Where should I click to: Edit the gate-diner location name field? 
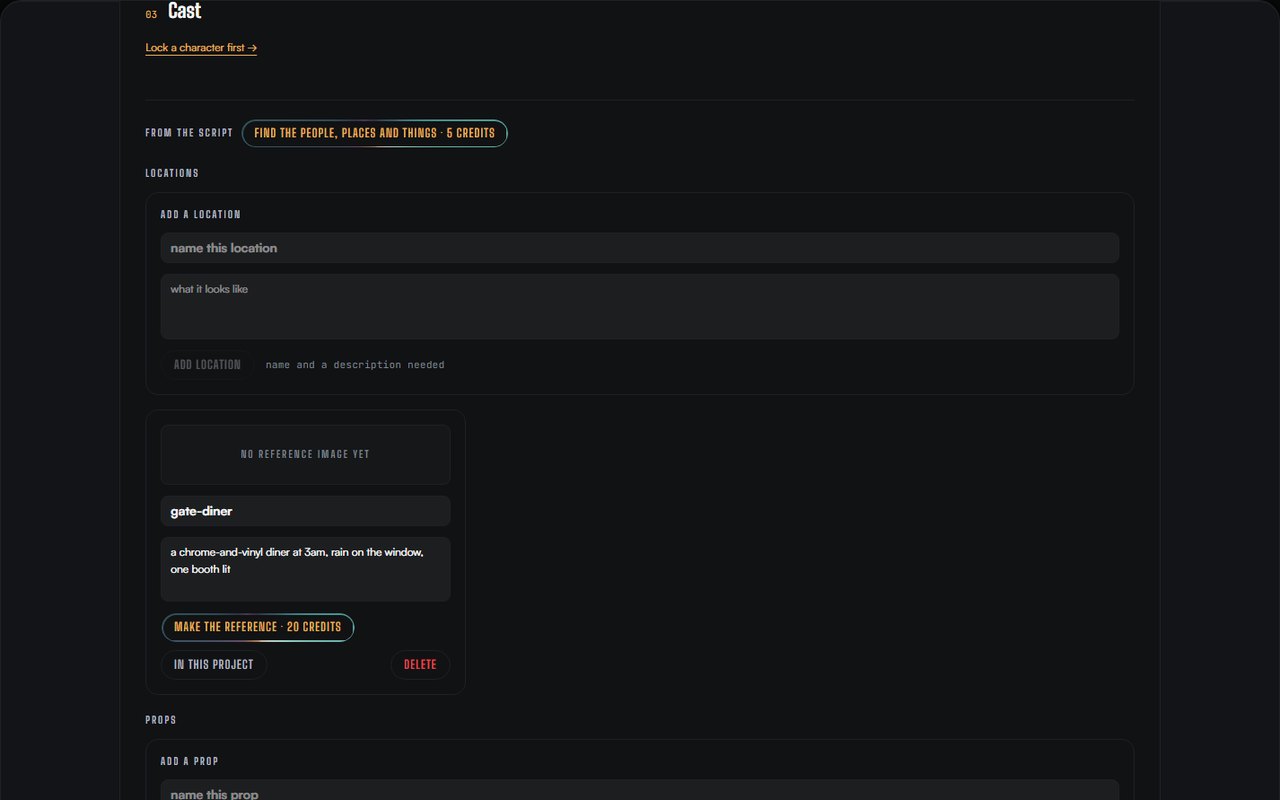(305, 511)
